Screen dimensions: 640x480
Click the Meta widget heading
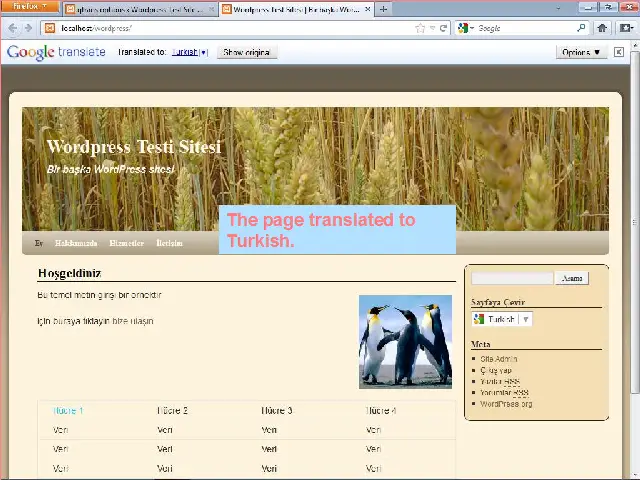click(x=480, y=344)
